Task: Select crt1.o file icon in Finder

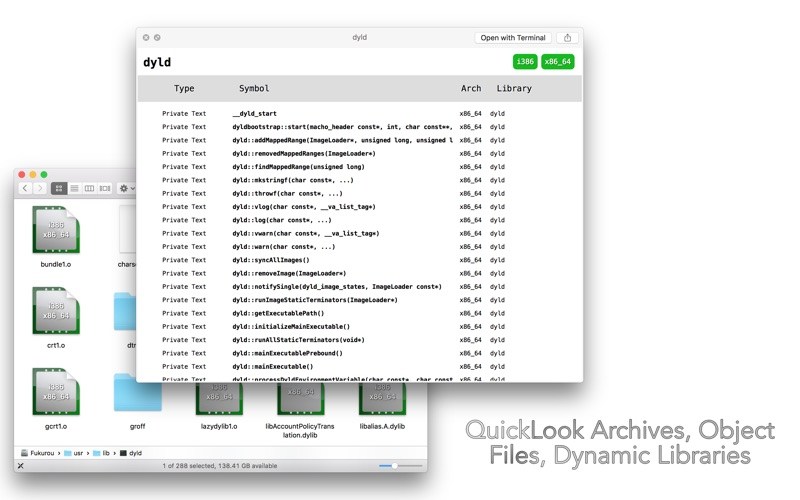Action: 56,311
